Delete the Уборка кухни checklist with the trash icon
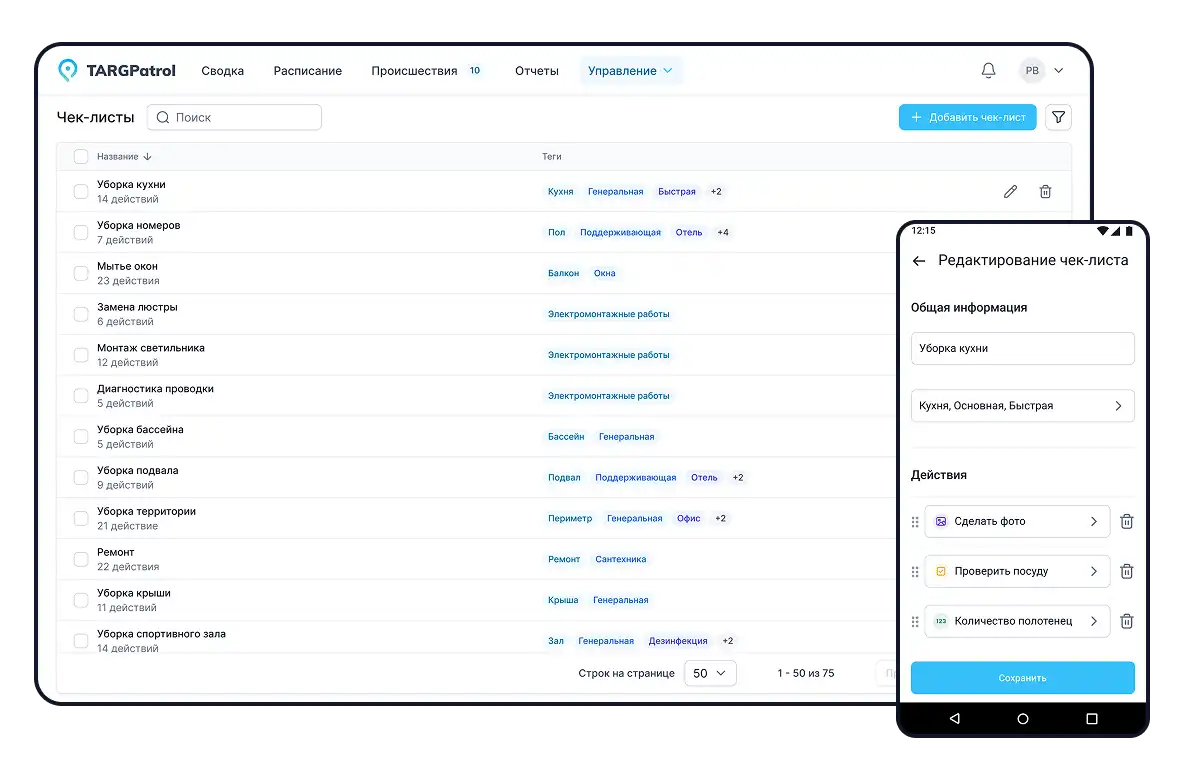Image resolution: width=1184 pixels, height=772 pixels. pos(1045,191)
